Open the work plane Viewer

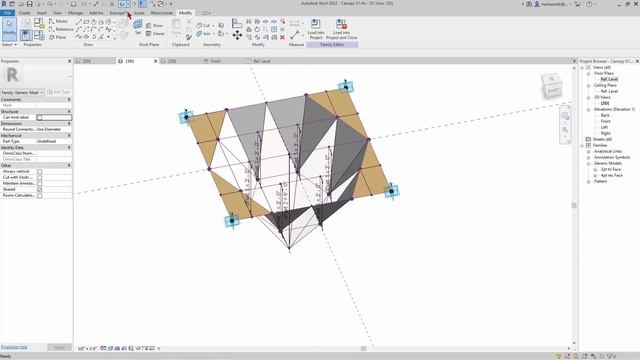[155, 33]
